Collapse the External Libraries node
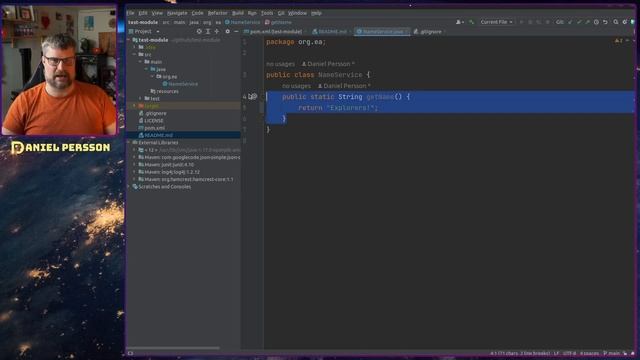The image size is (640, 360). click(x=129, y=142)
